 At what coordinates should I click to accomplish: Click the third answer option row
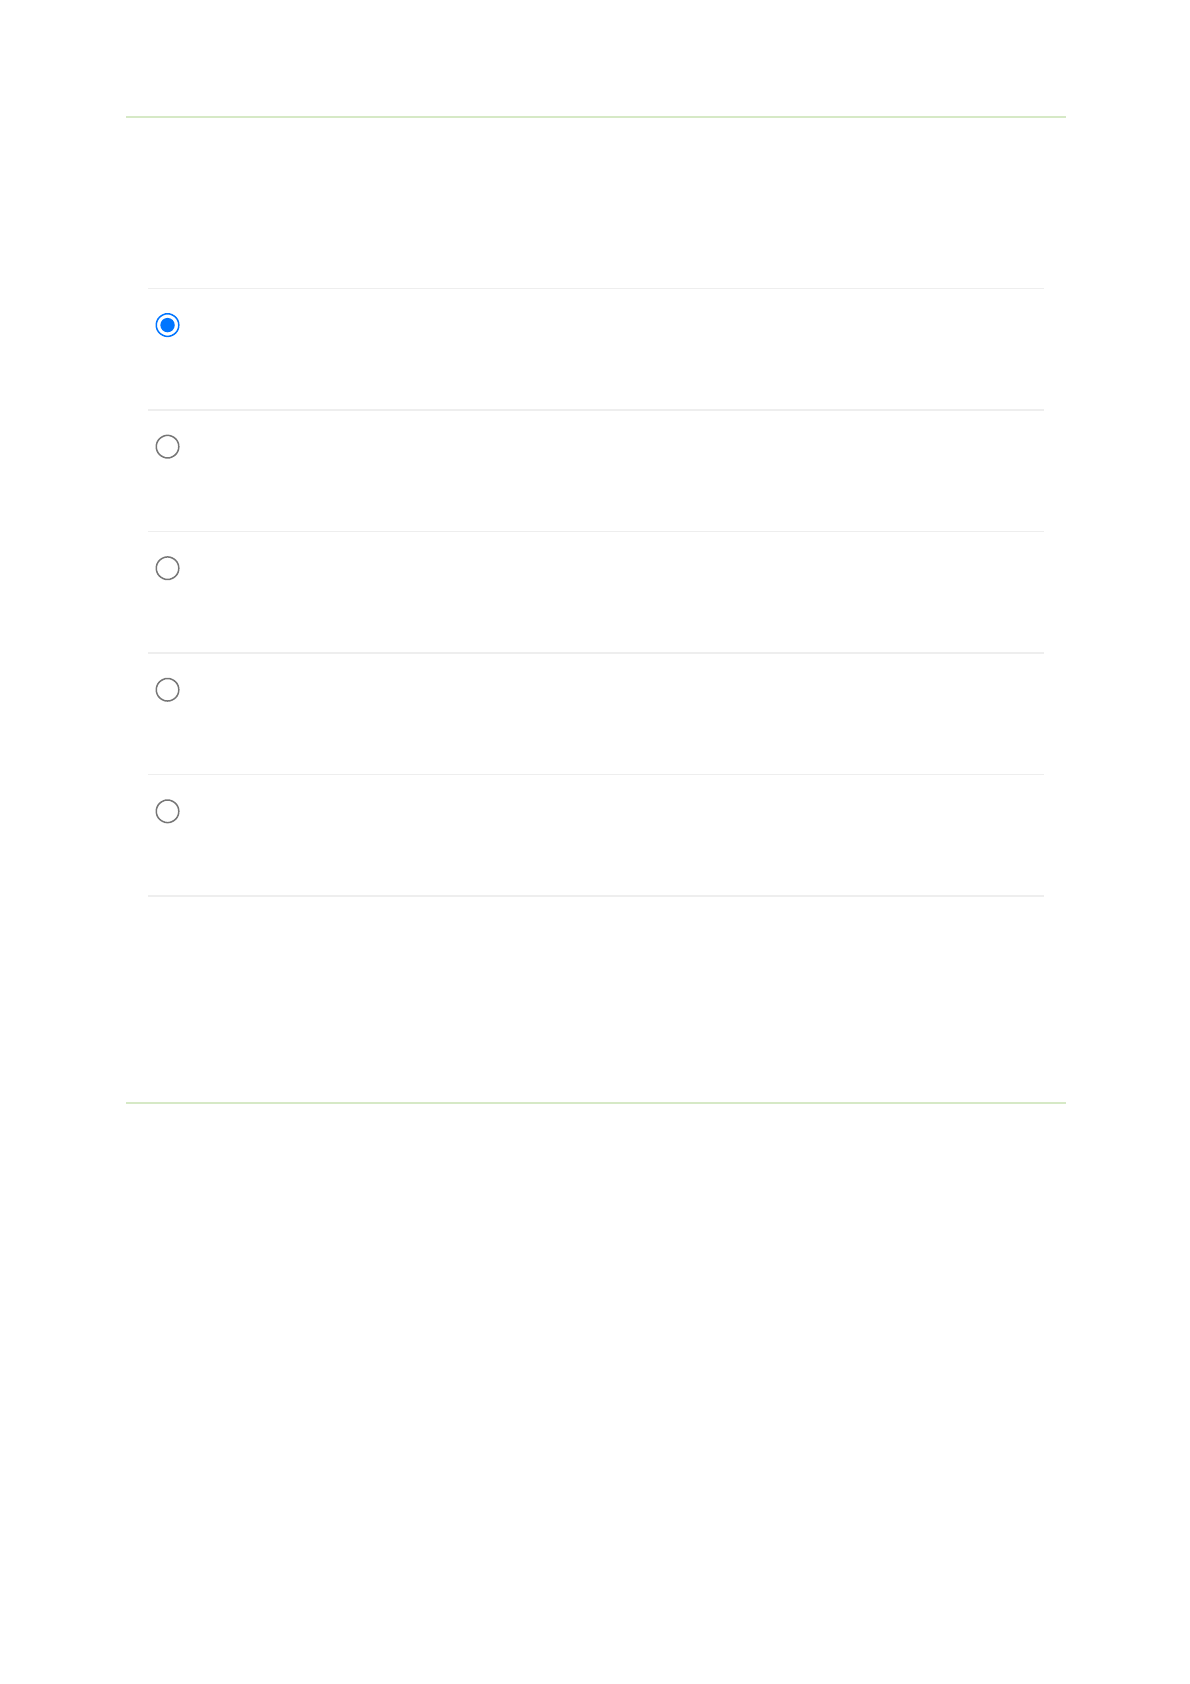coord(595,592)
